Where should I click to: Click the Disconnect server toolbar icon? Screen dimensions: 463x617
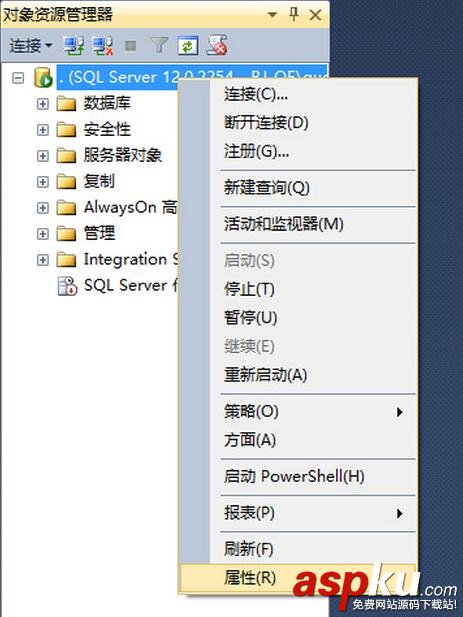[x=102, y=46]
